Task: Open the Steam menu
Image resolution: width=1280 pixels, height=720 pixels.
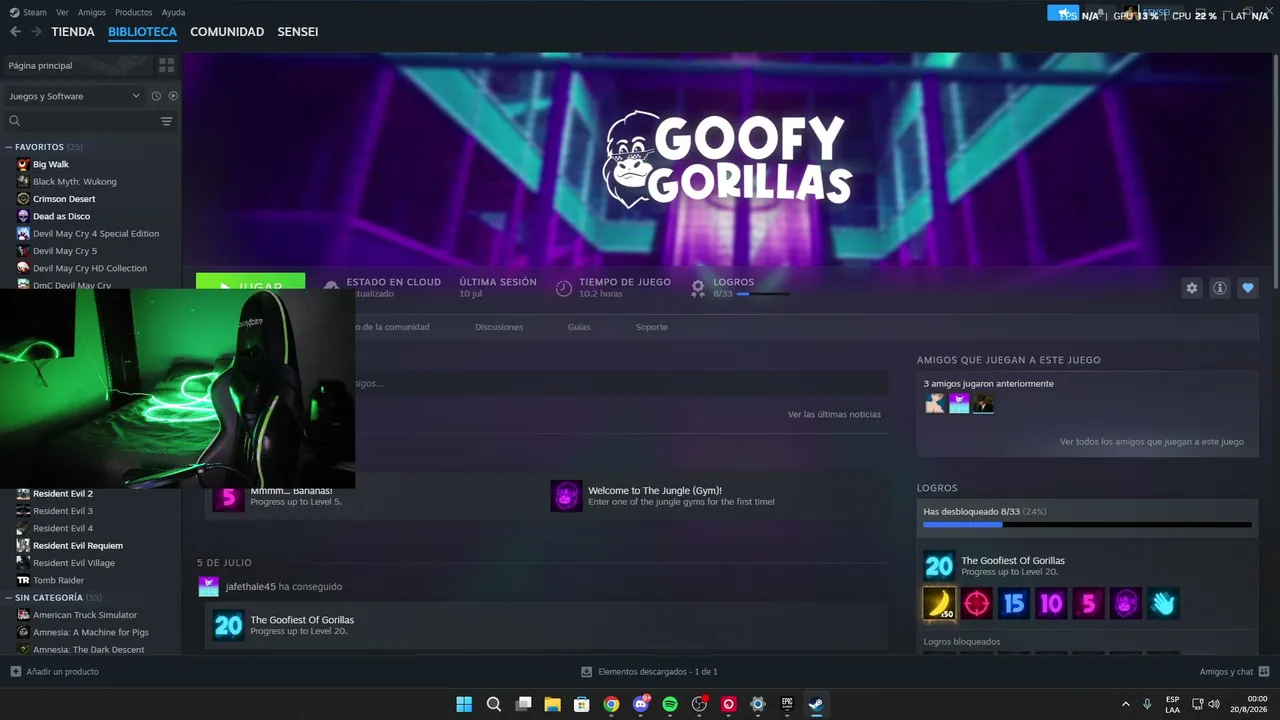Action: (x=28, y=12)
